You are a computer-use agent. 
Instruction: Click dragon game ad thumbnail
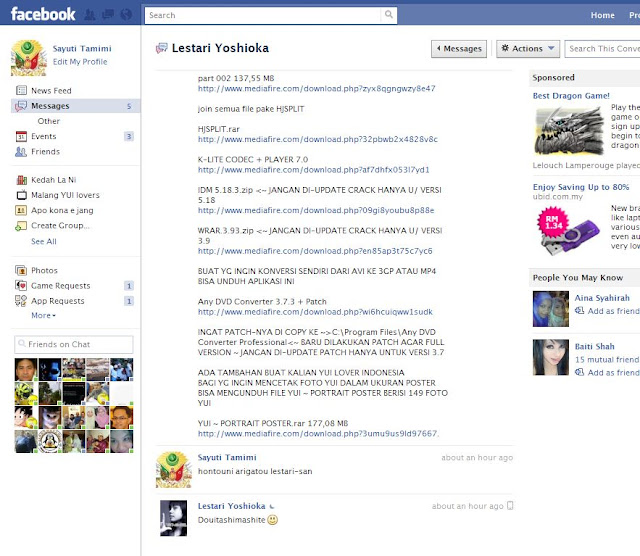(569, 131)
